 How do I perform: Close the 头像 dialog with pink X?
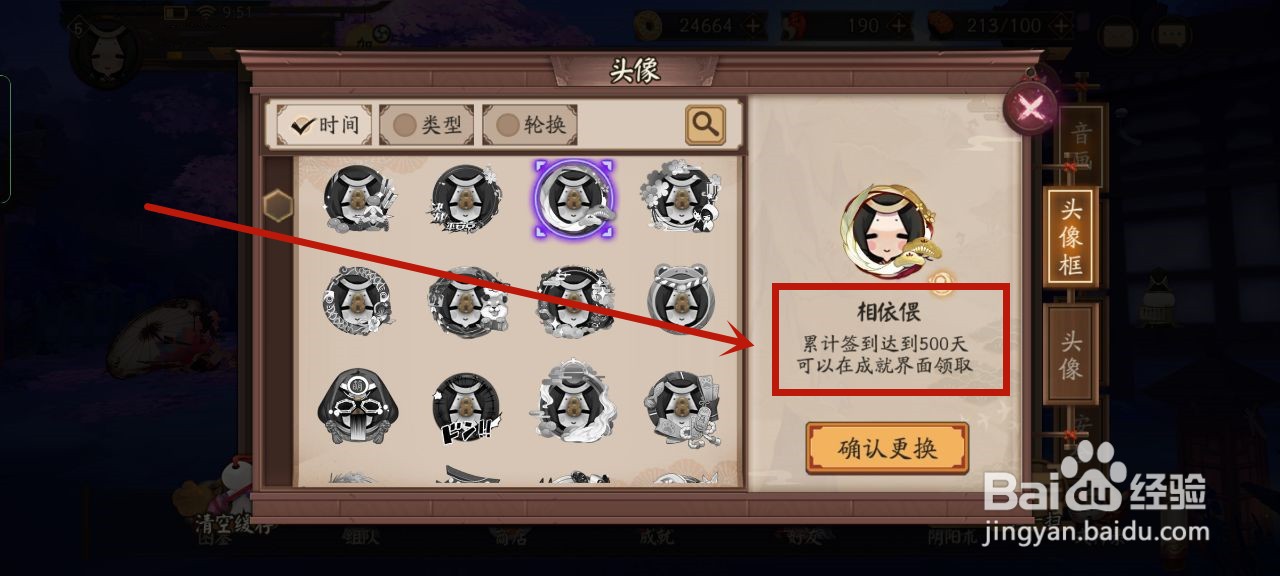tap(1031, 105)
